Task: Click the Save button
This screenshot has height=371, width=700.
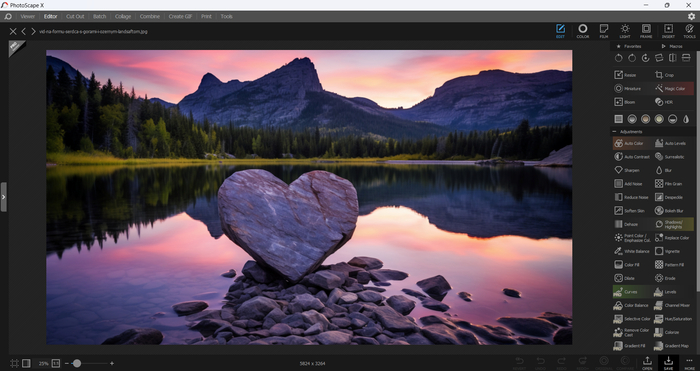Action: click(x=668, y=363)
